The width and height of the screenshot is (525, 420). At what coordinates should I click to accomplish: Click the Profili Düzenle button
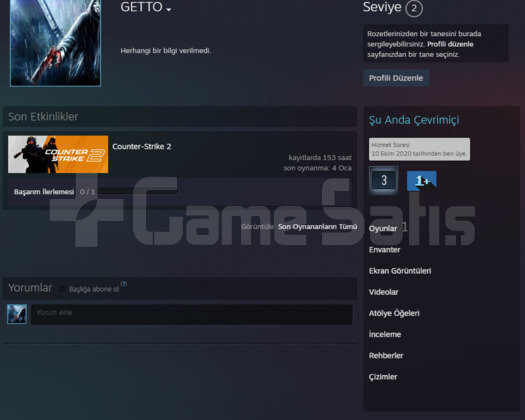coord(396,78)
